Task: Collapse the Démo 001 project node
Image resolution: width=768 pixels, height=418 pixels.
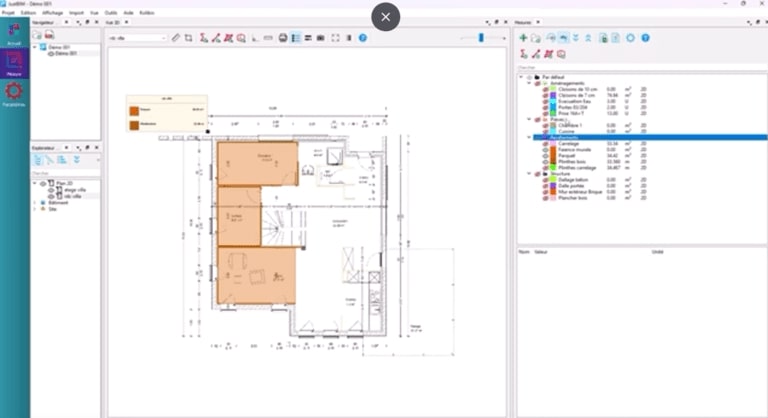Action: [35, 47]
